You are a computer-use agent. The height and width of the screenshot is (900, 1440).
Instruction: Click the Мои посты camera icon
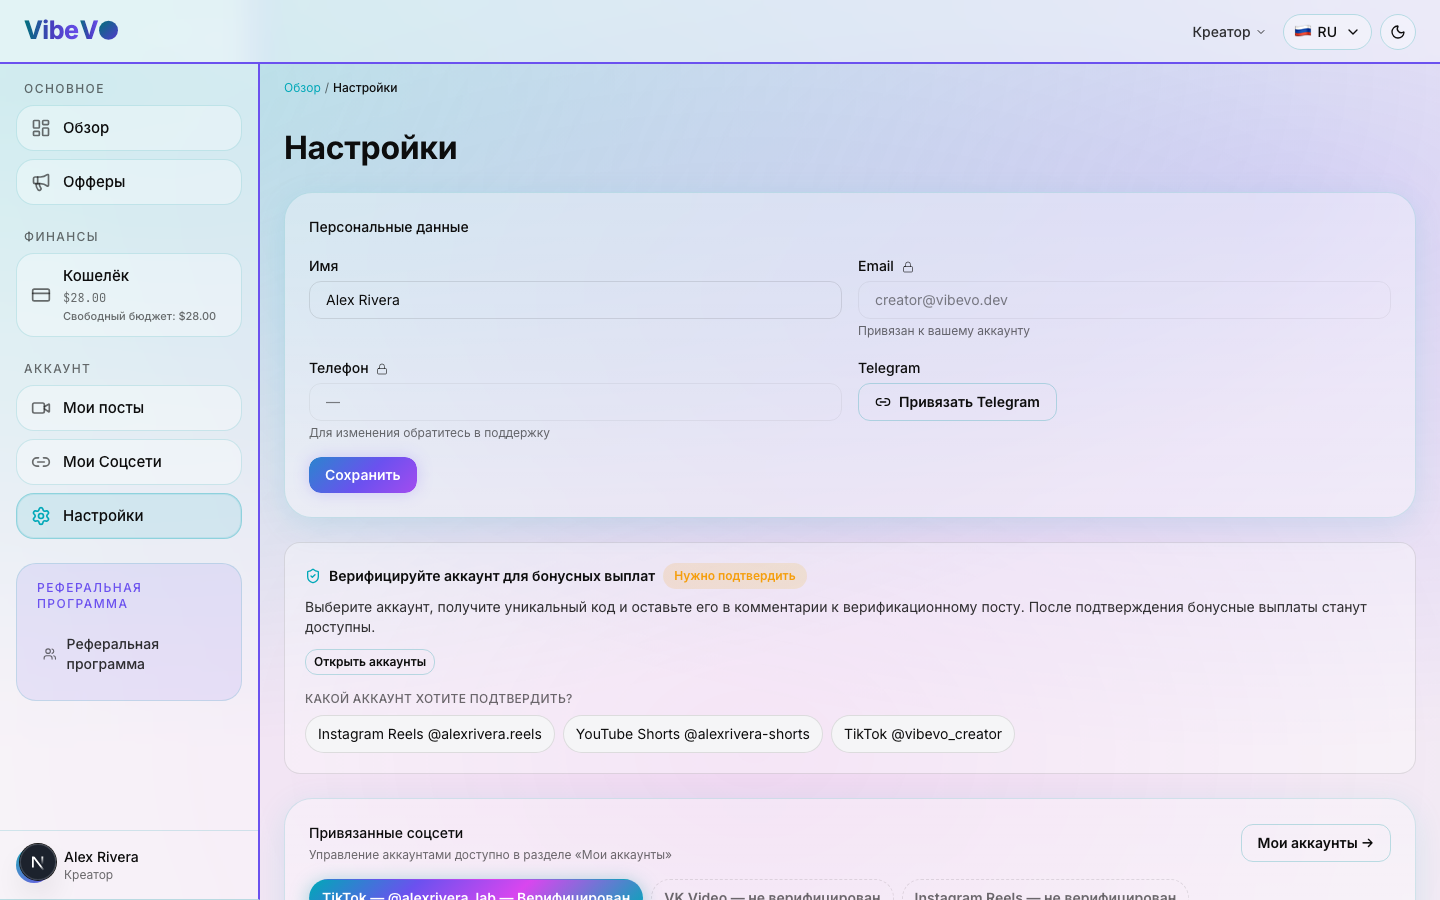pos(41,408)
